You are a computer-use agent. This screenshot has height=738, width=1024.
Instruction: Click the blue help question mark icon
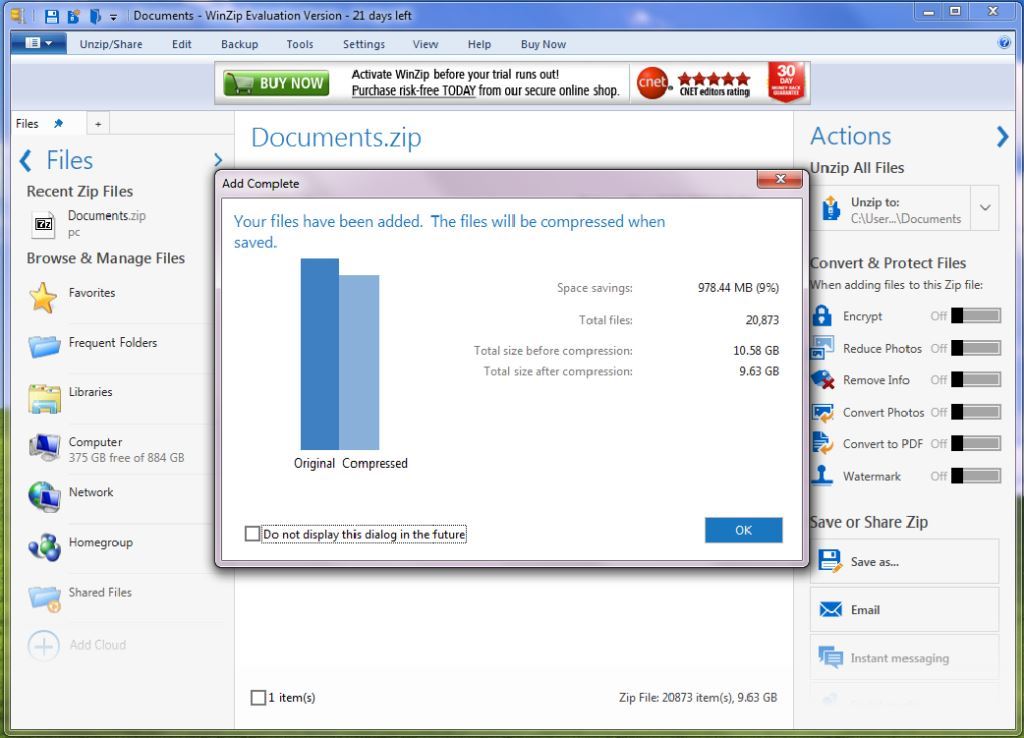coord(1004,43)
